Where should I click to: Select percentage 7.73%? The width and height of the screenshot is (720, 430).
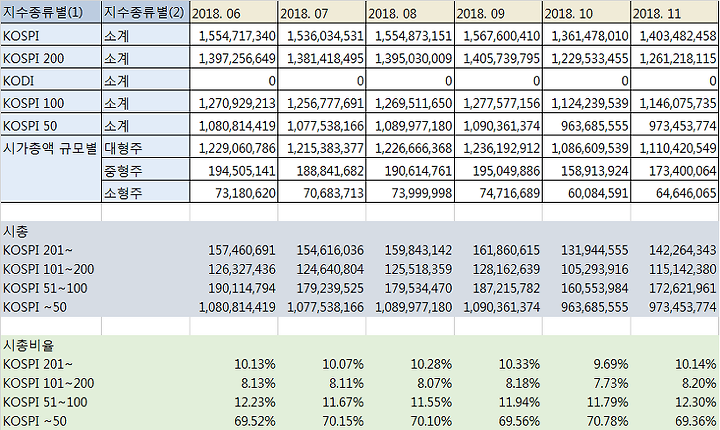point(611,383)
